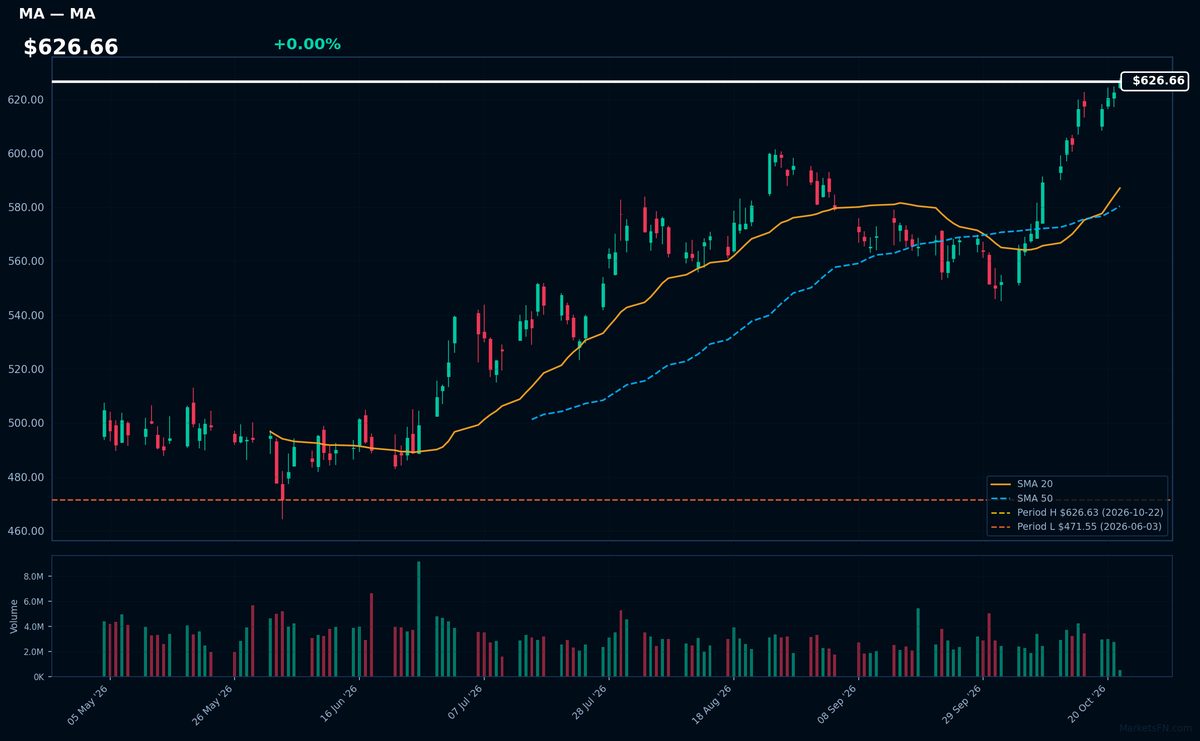Select the 480.00 price axis label
Image resolution: width=1200 pixels, height=741 pixels.
point(26,478)
